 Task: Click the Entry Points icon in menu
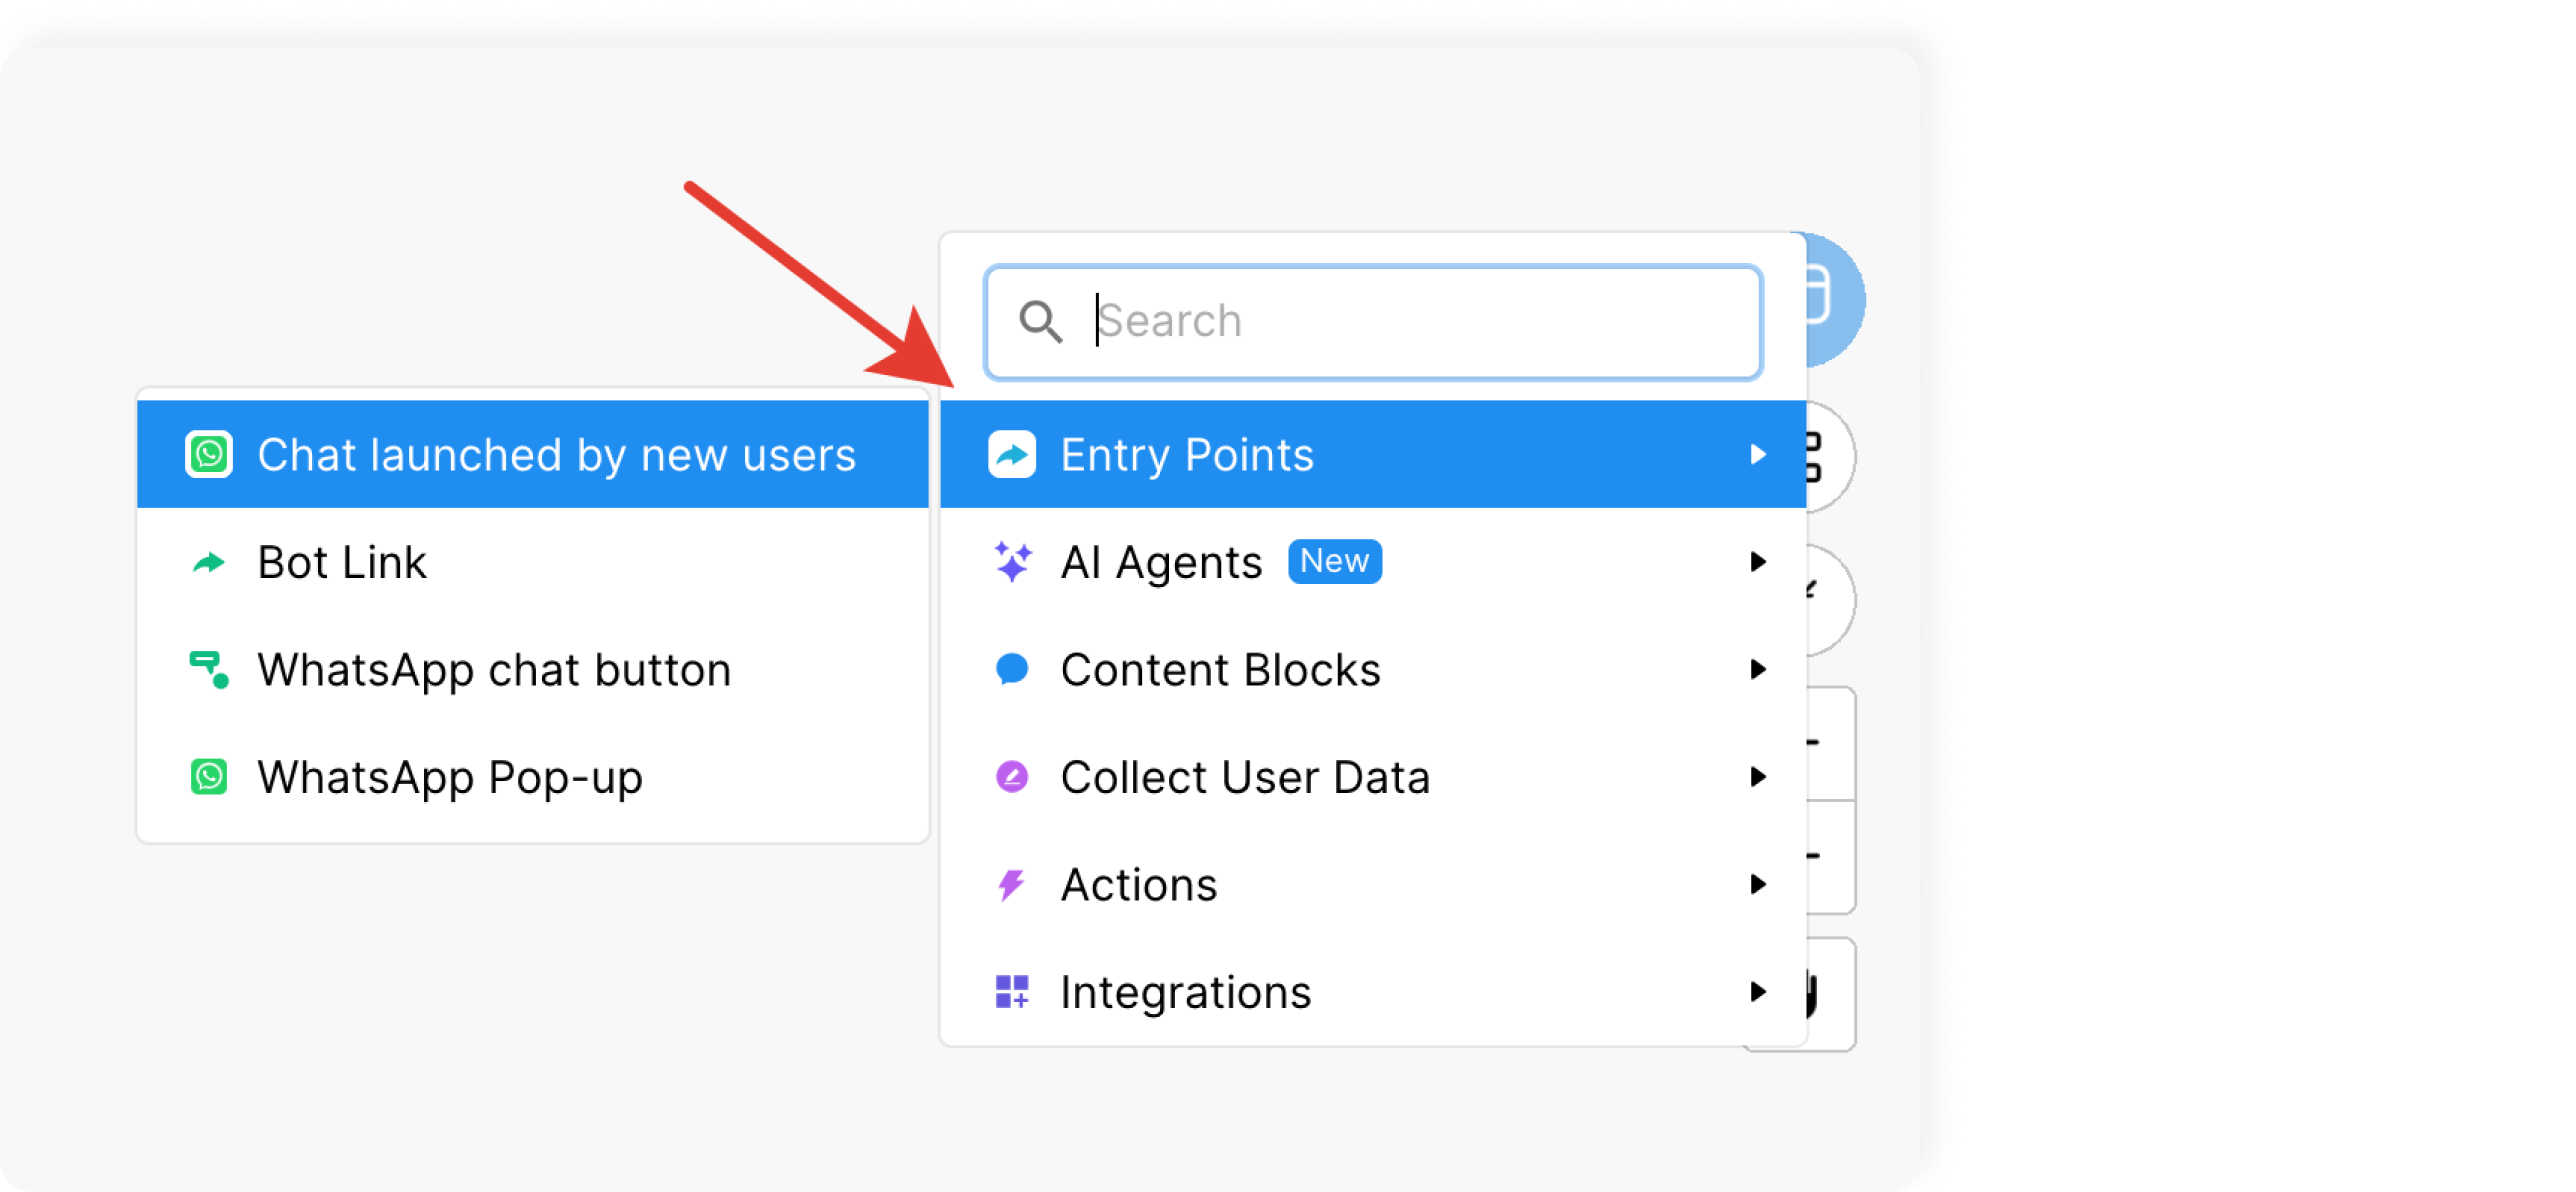1009,456
